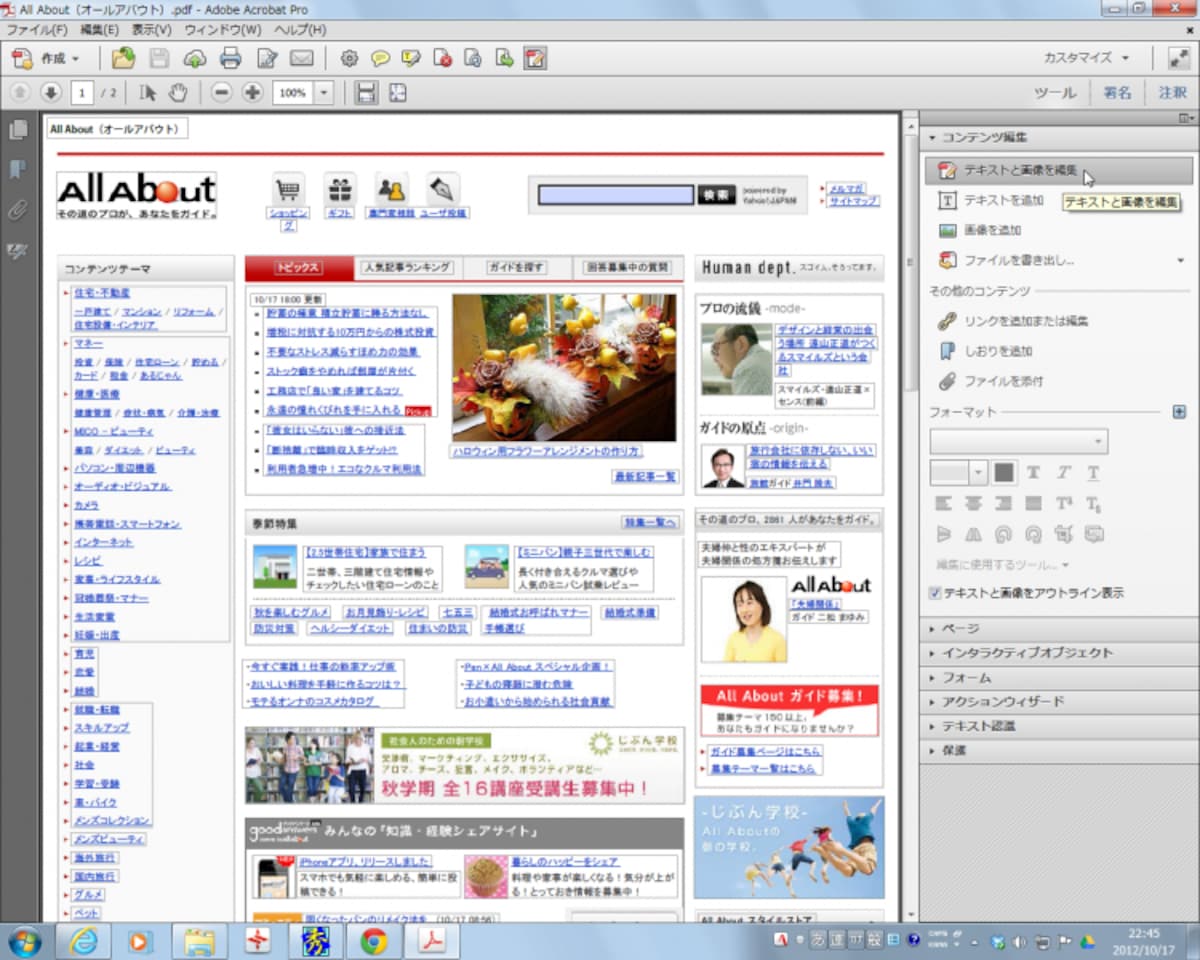Click the email envelope icon in toolbar
Screen dimensions: 1200x960
(301, 58)
